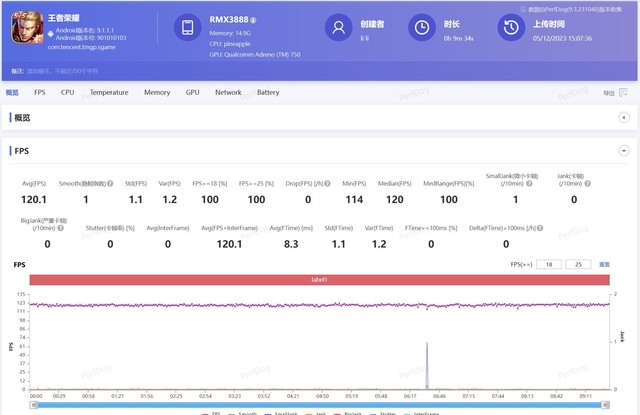The height and width of the screenshot is (415, 640).
Task: Go to the Battery tab
Action: pyautogui.click(x=268, y=92)
